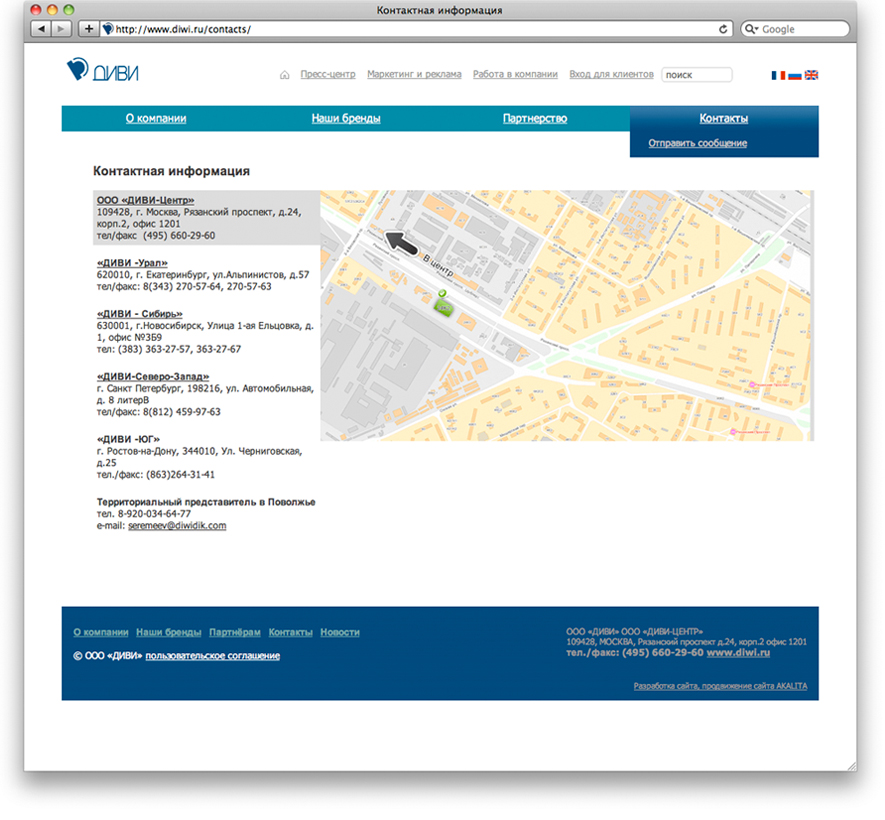Click the plus Add bookmark button

pyautogui.click(x=89, y=28)
